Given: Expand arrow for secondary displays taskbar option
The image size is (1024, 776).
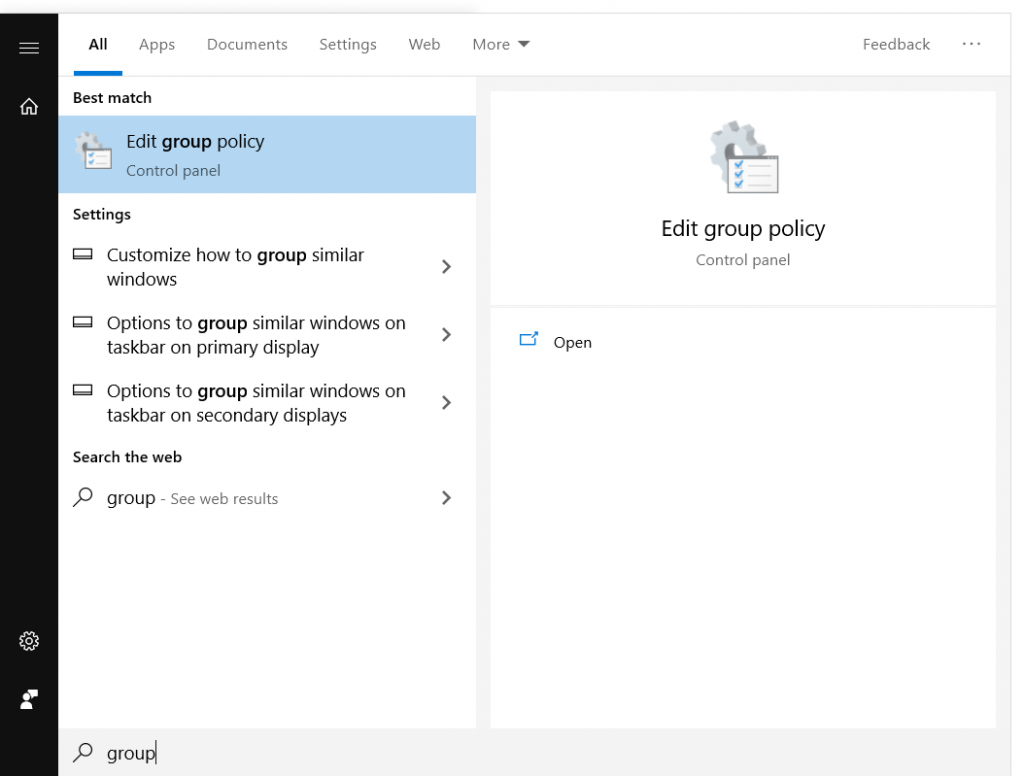Looking at the screenshot, I should tap(446, 402).
